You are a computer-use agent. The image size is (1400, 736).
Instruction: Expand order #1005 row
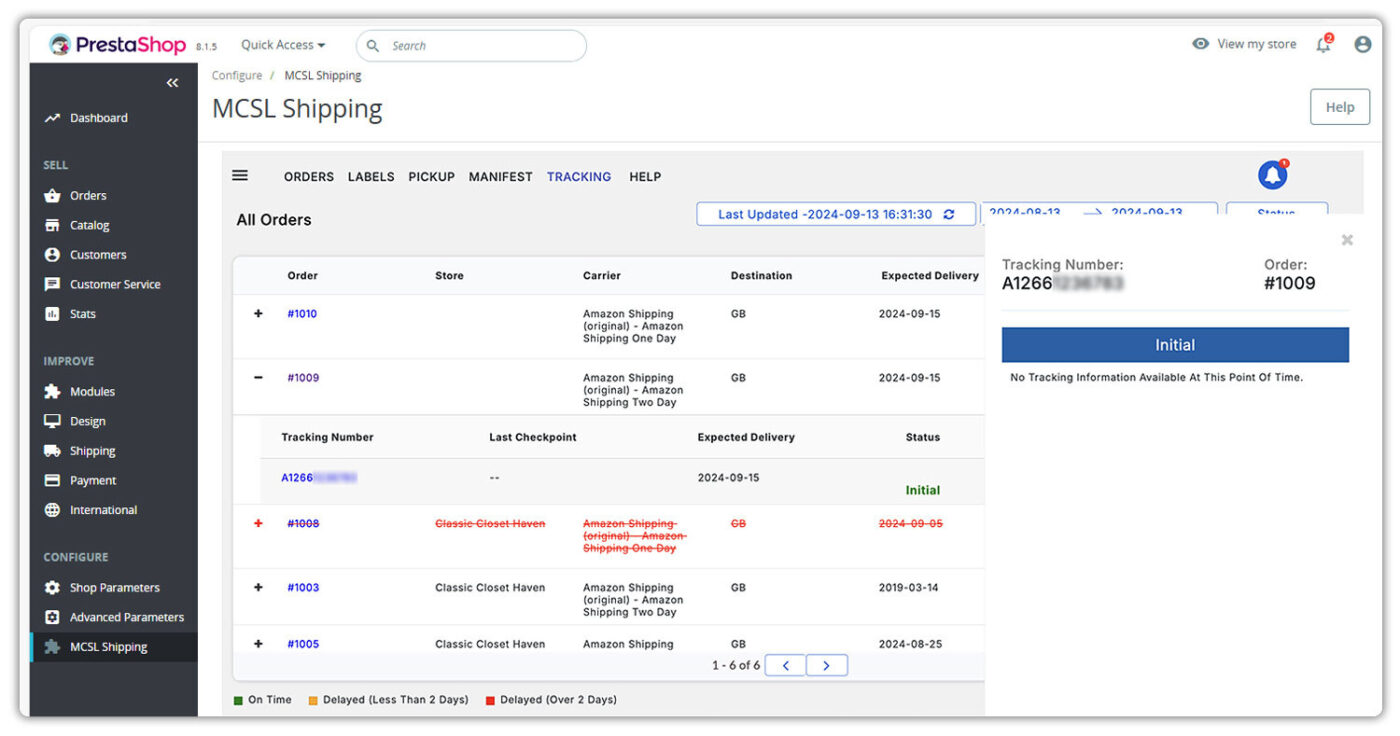pyautogui.click(x=258, y=644)
